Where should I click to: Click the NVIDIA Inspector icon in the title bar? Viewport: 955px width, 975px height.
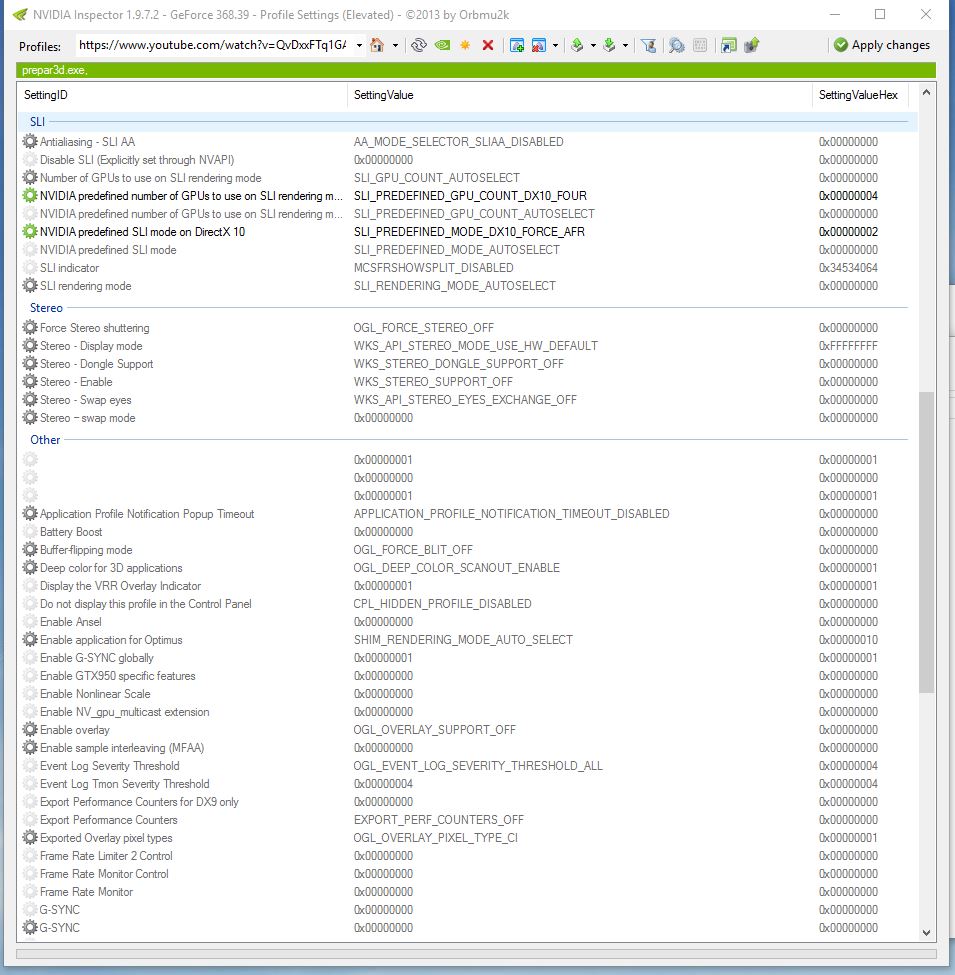click(20, 14)
